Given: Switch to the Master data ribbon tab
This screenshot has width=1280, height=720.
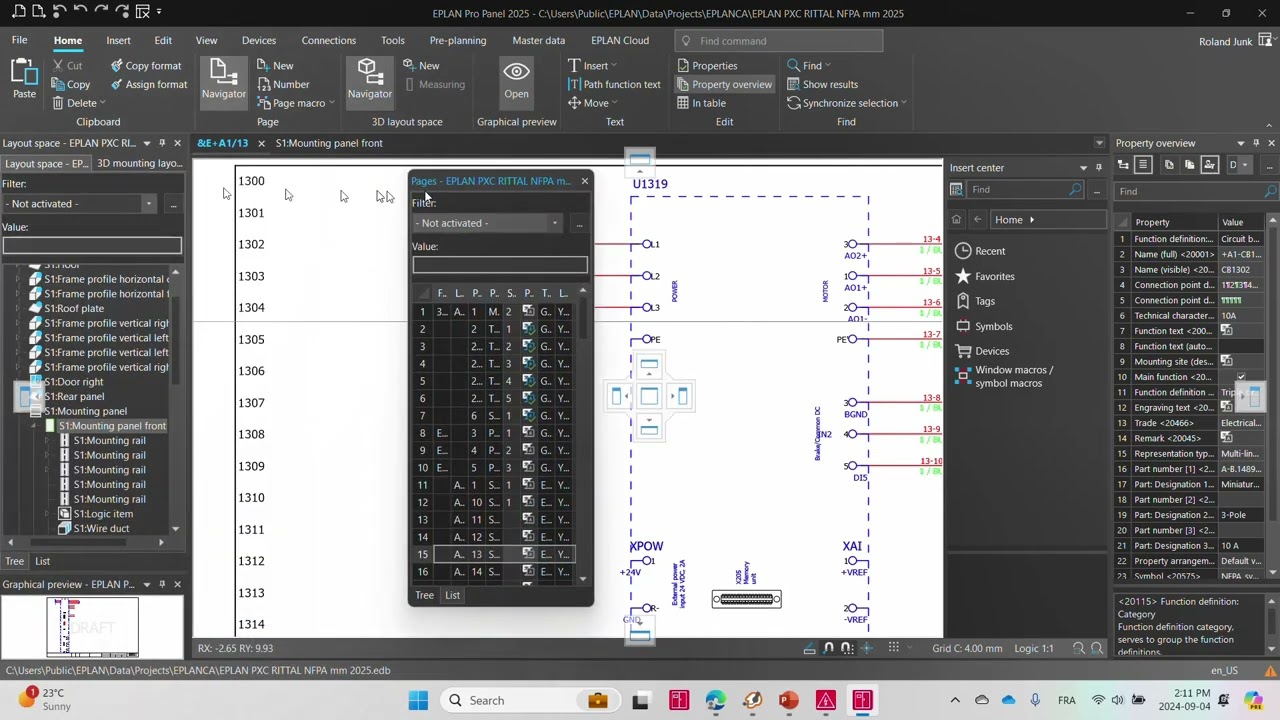Looking at the screenshot, I should point(538,40).
